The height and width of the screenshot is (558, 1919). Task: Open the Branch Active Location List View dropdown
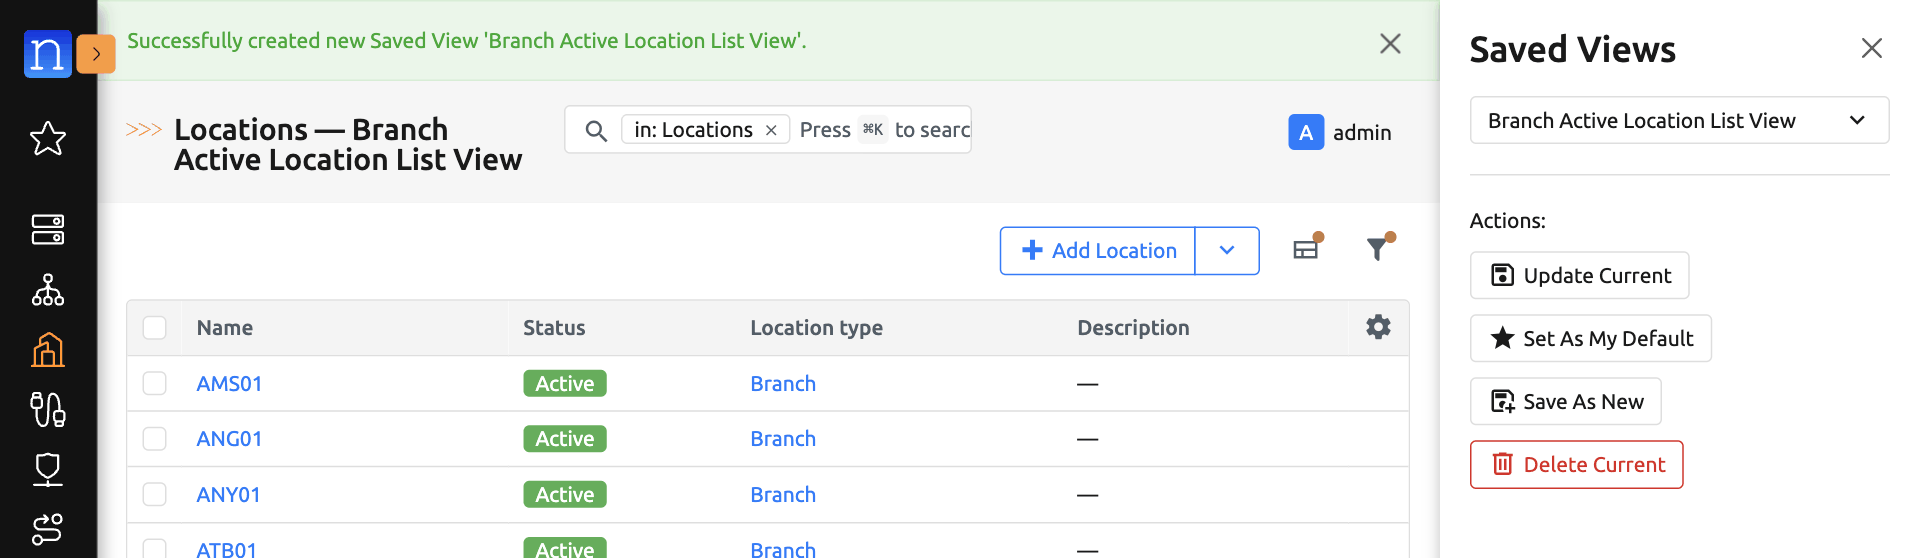(1678, 121)
